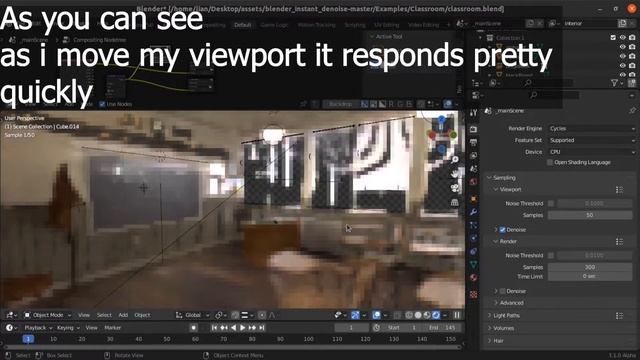Enable the Render Denoise checkbox
640x360 pixels.
[502, 291]
